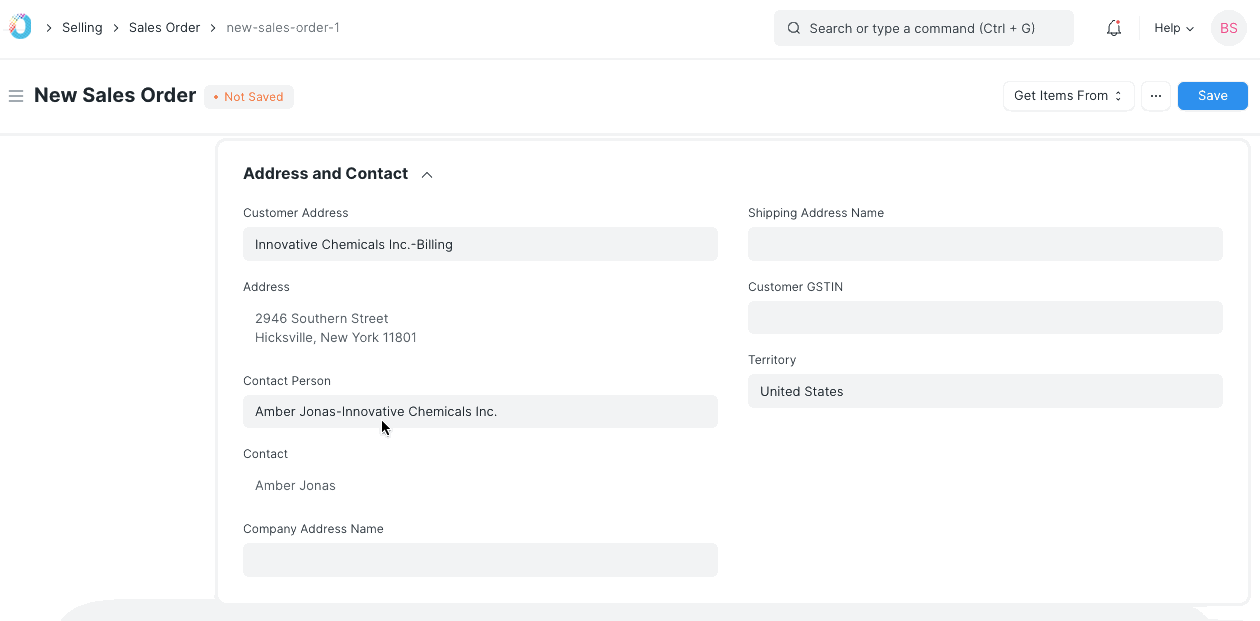The height and width of the screenshot is (621, 1260).
Task: Go to Sales Order breadcrumb
Action: click(164, 28)
